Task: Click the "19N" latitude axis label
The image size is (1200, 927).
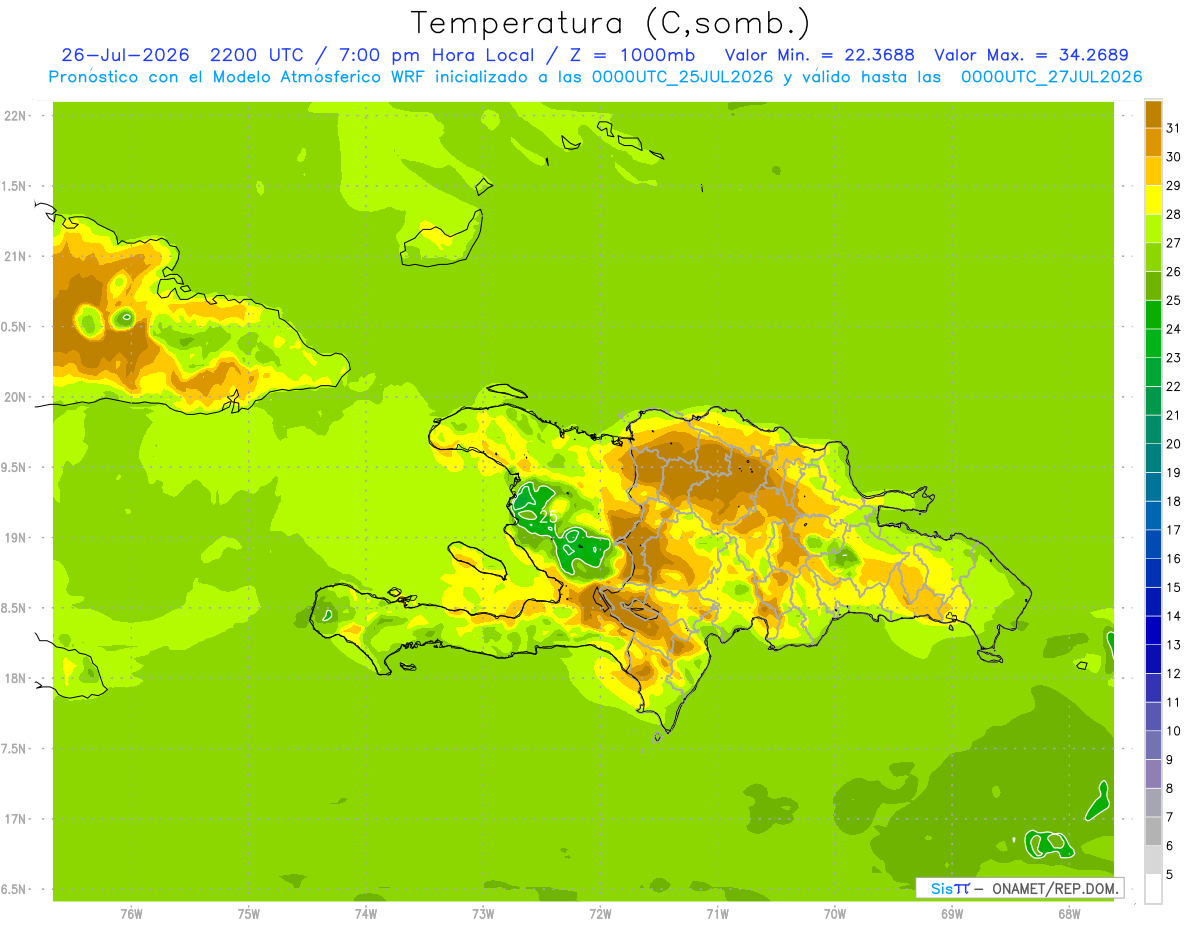Action: click(x=16, y=537)
